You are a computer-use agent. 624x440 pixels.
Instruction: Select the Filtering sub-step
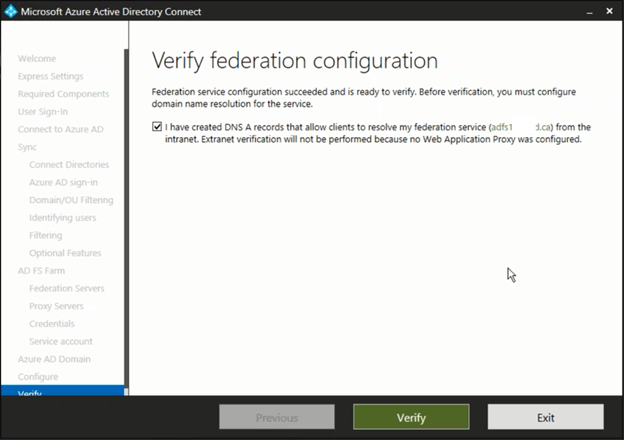[x=46, y=235]
